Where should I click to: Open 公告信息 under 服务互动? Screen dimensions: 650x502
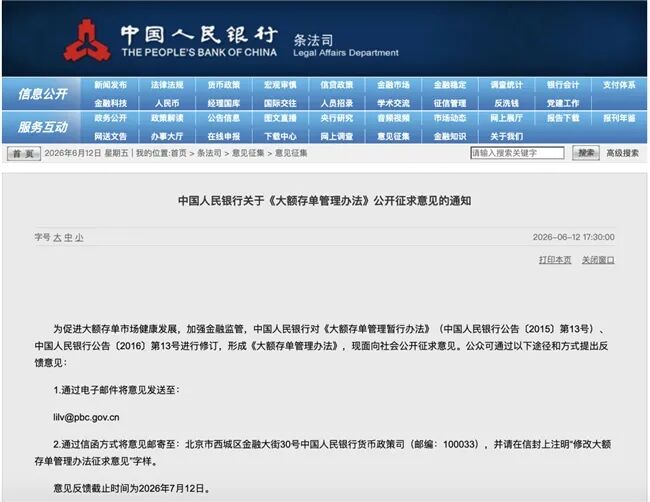tap(224, 118)
